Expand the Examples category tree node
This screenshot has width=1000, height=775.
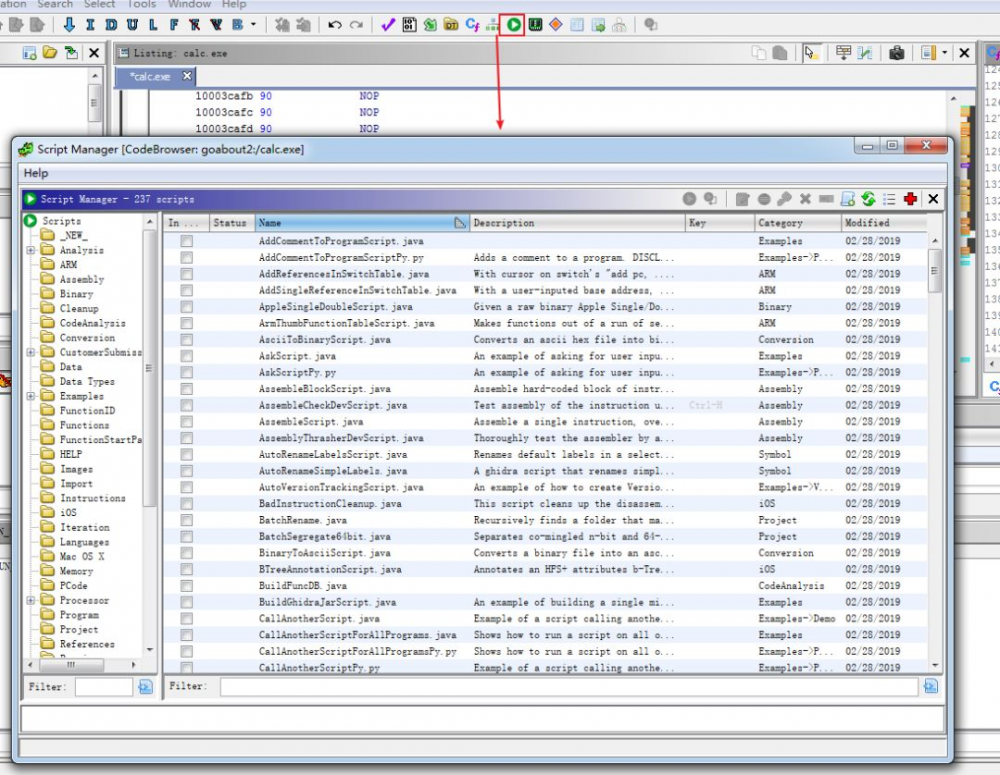tap(31, 396)
